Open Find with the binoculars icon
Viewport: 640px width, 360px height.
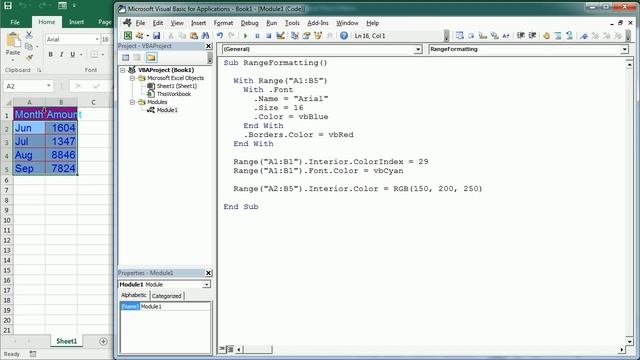coord(205,36)
